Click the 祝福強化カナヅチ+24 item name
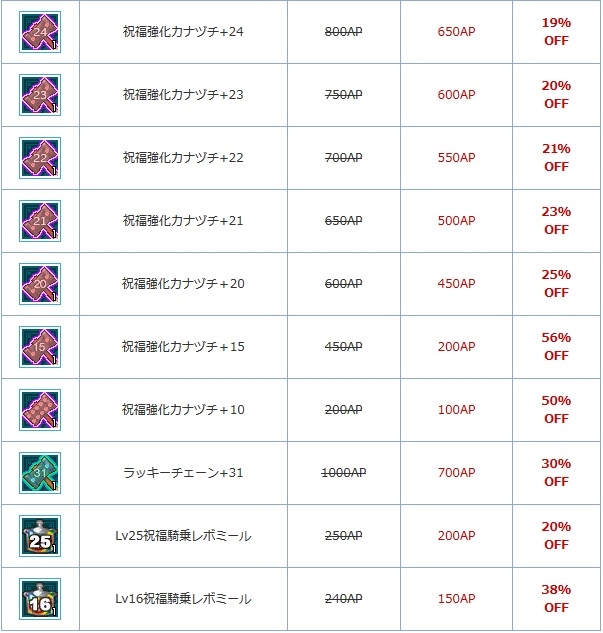Viewport: 603px width, 633px height. point(183,32)
